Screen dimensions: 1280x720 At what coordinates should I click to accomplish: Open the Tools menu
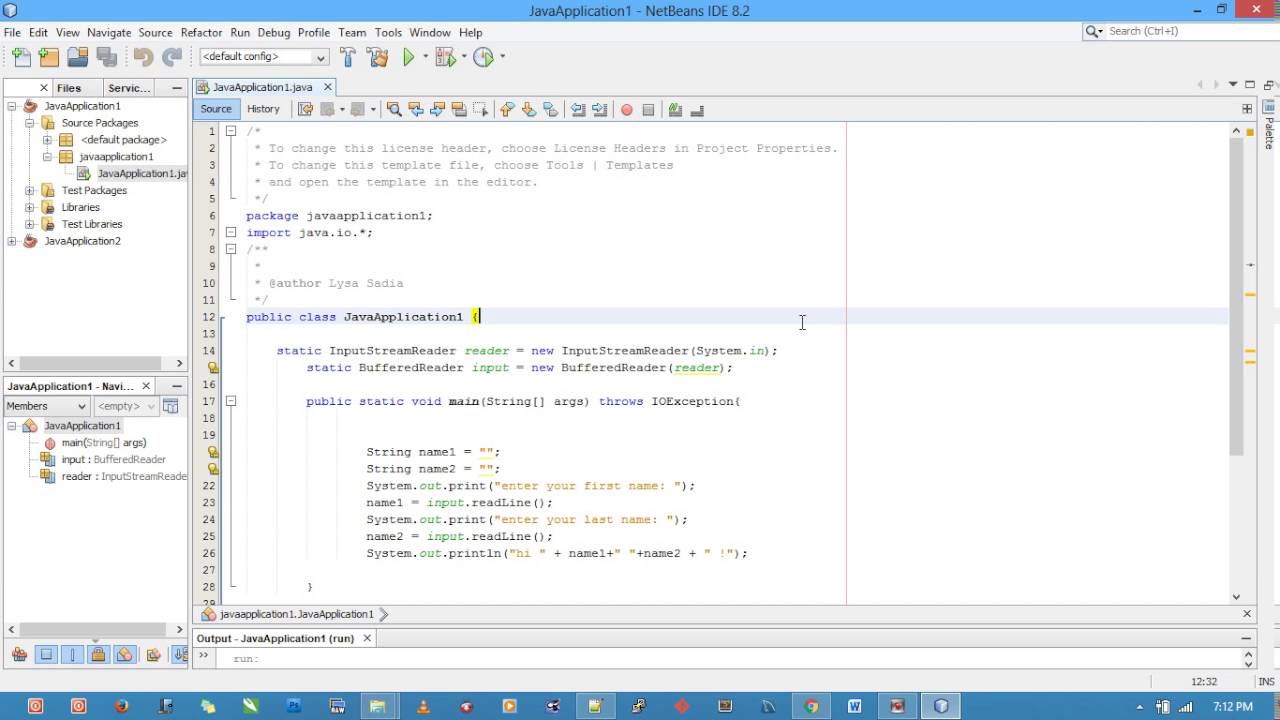click(388, 32)
